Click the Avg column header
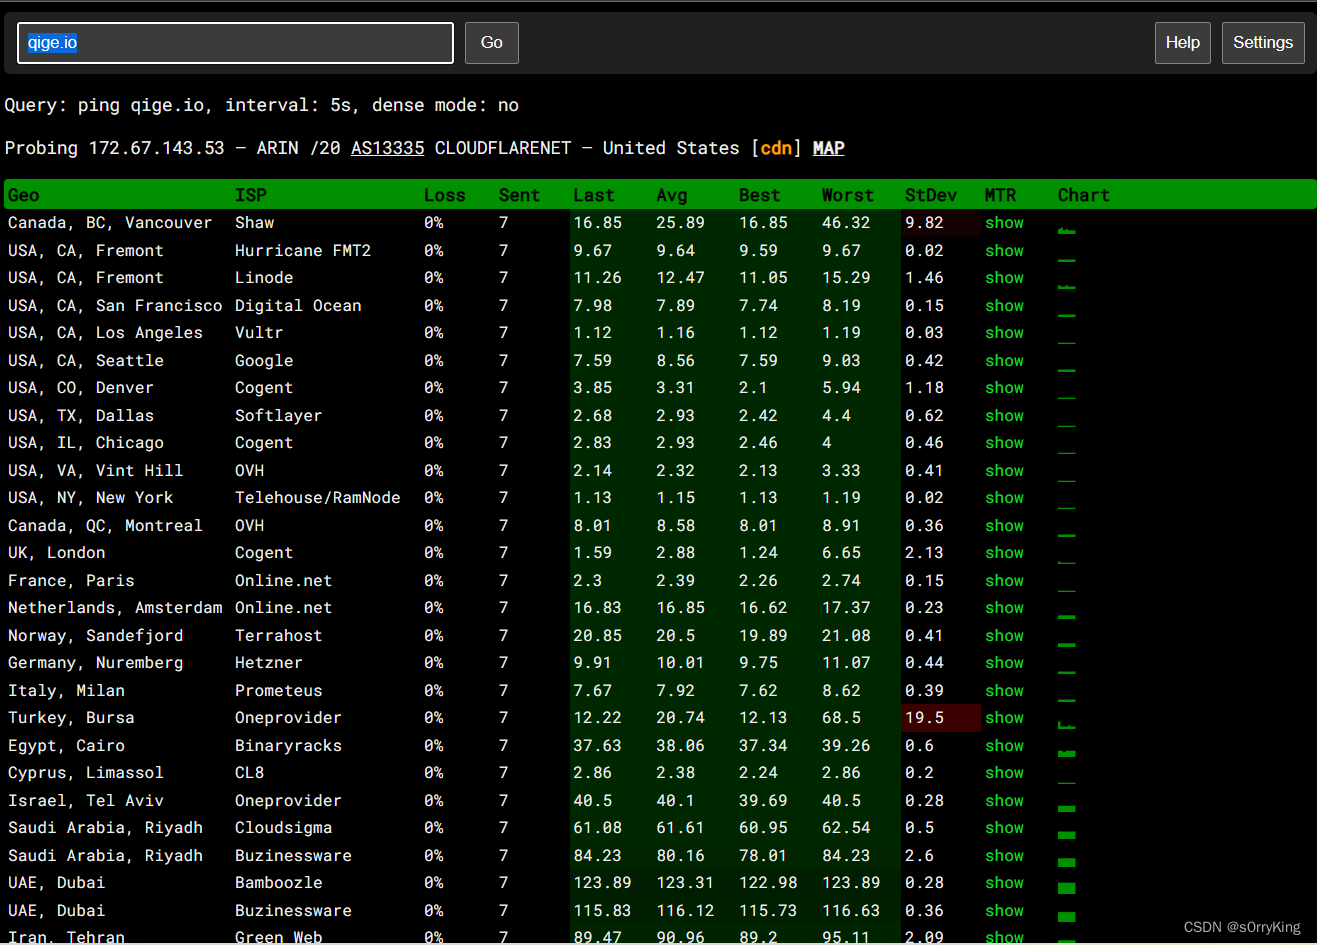 [x=672, y=195]
